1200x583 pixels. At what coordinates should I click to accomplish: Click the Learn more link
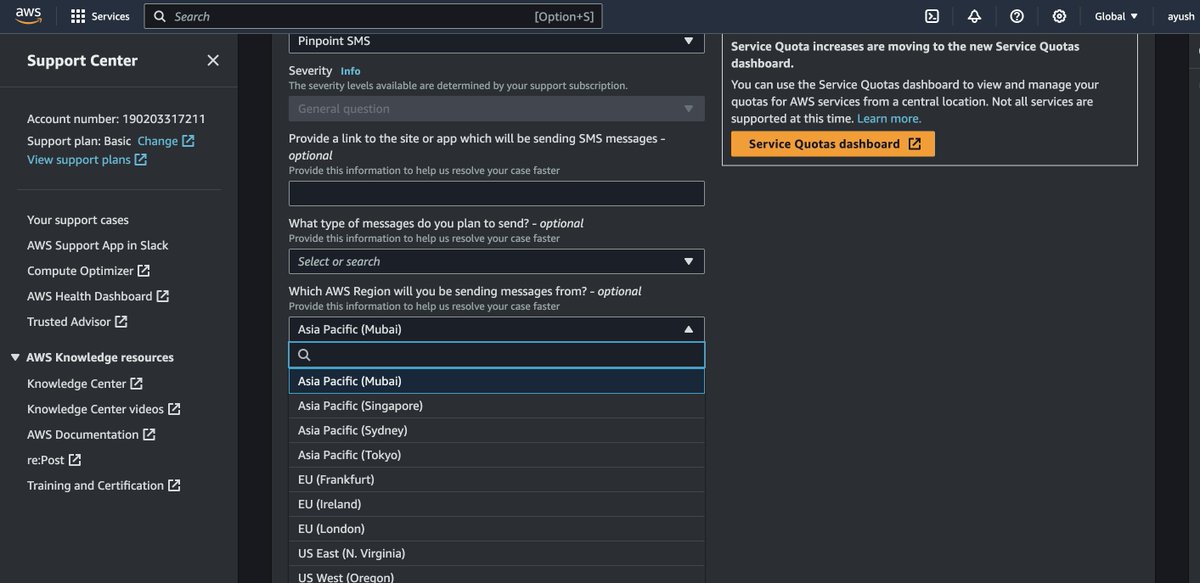coord(889,118)
